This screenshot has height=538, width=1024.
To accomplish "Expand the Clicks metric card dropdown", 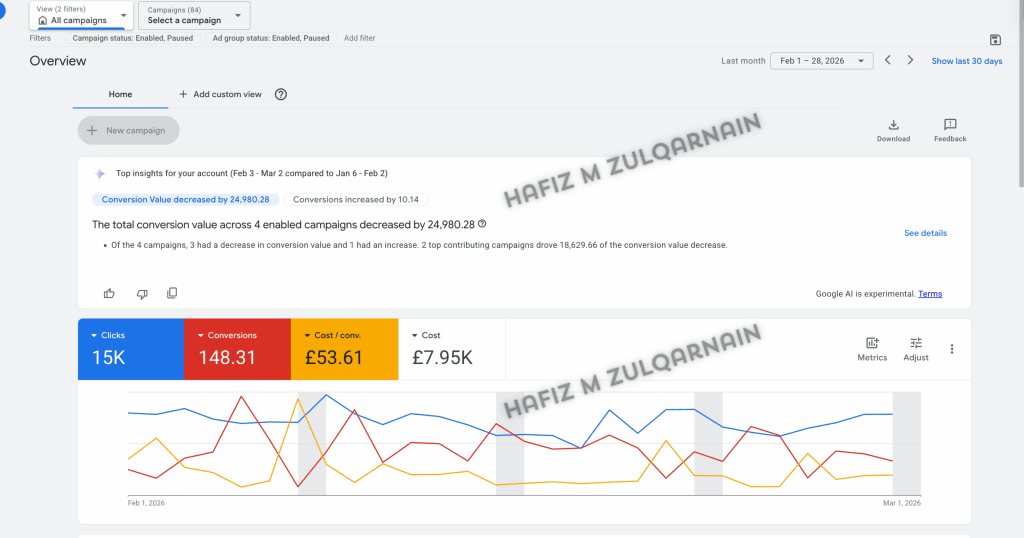I will tap(95, 336).
